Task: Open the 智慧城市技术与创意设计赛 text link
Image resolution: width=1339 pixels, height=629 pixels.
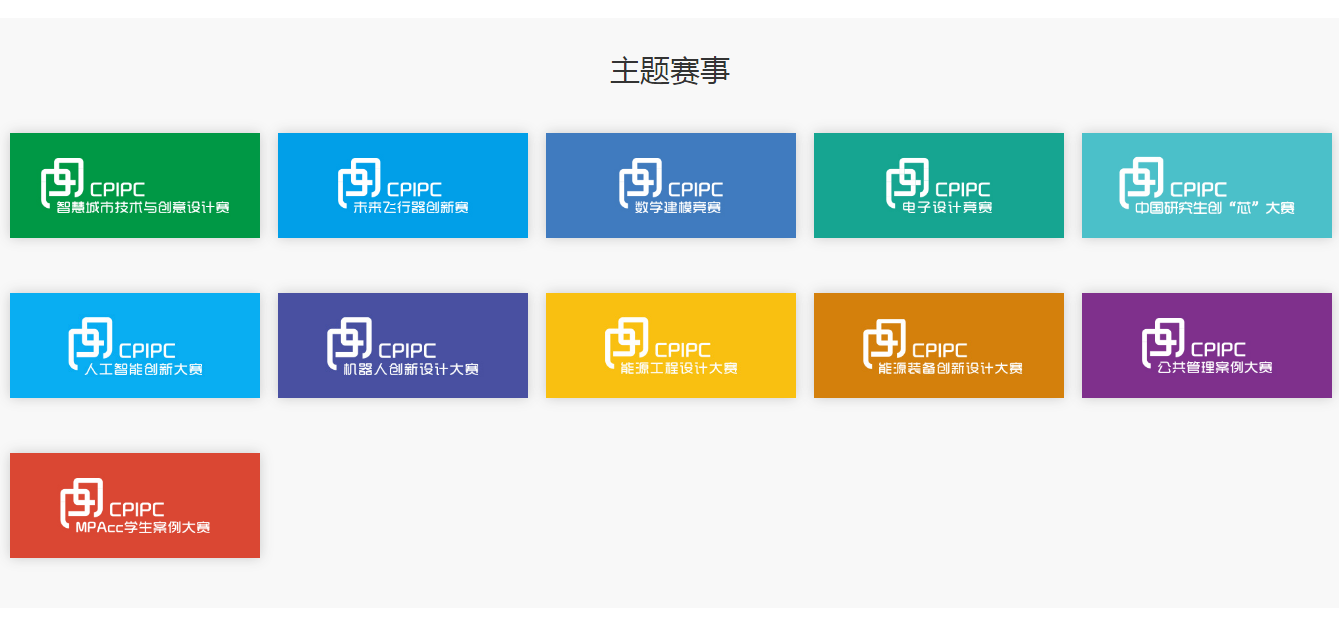Action: 143,208
